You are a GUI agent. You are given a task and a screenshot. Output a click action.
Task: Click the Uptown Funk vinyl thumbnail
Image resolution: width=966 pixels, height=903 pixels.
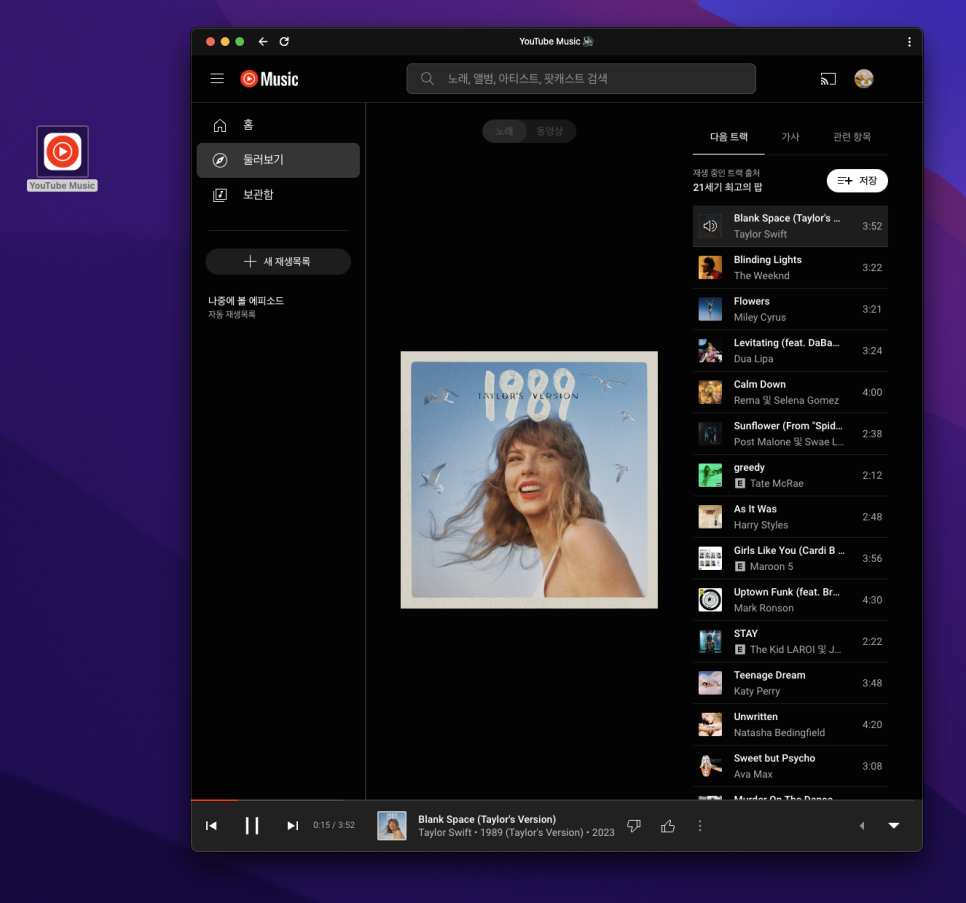coord(710,600)
